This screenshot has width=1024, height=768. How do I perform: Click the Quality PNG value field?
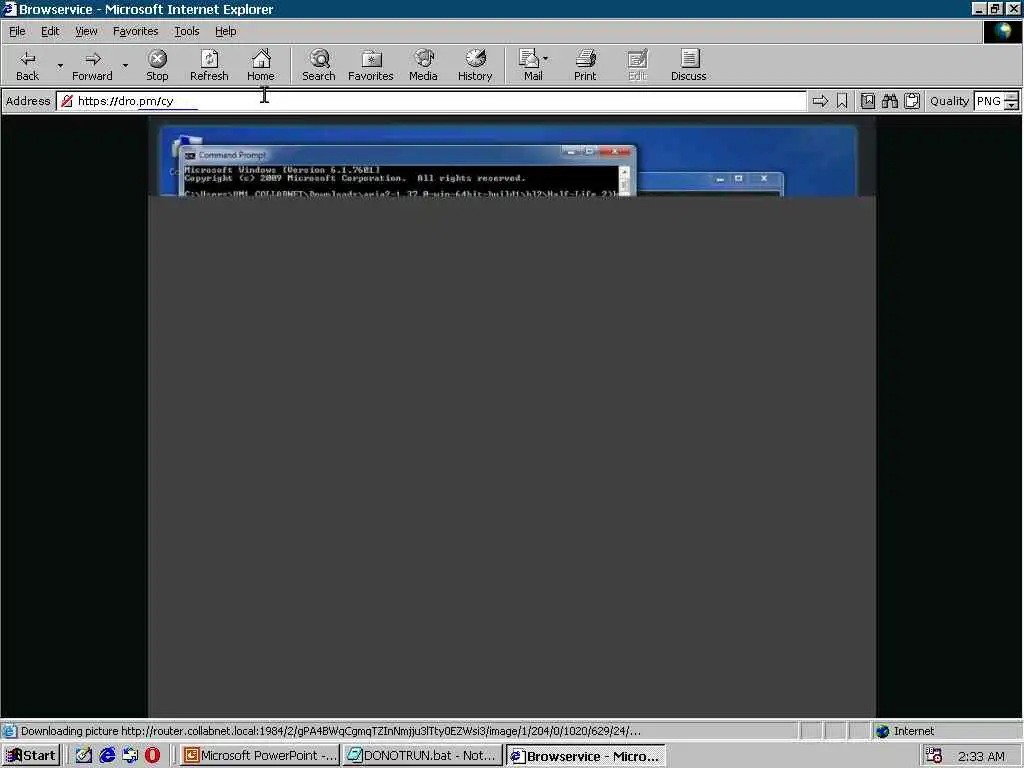[989, 101]
